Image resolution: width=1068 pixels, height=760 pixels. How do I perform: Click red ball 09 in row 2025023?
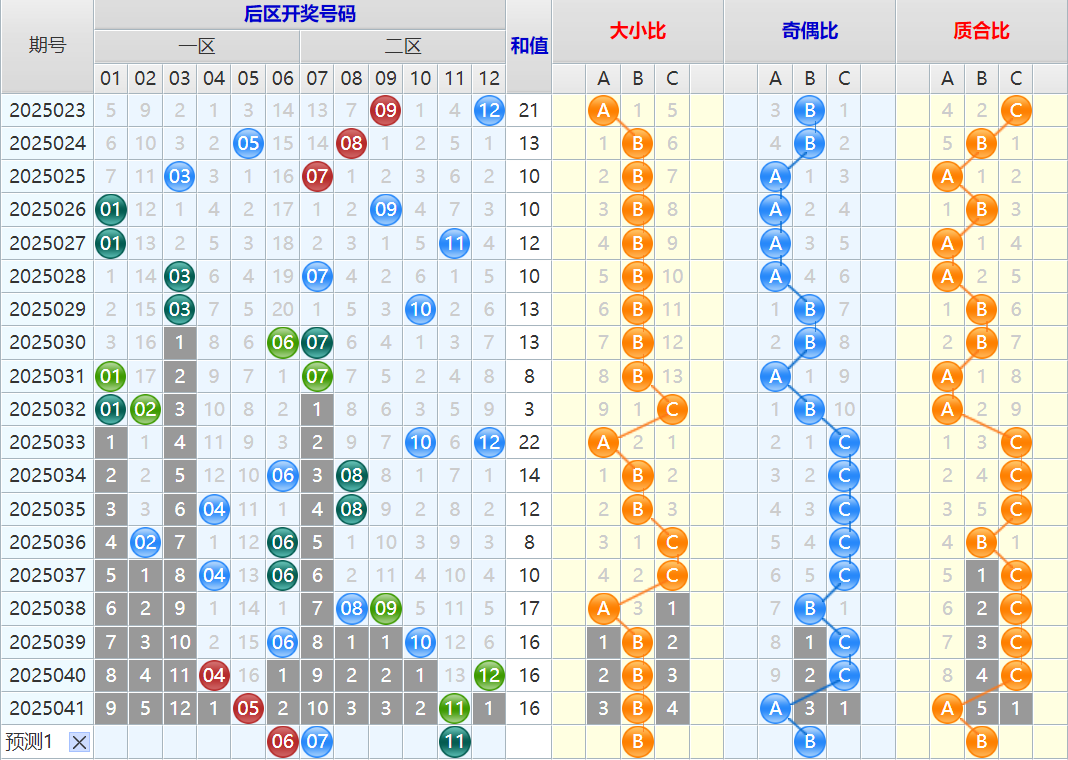(386, 110)
